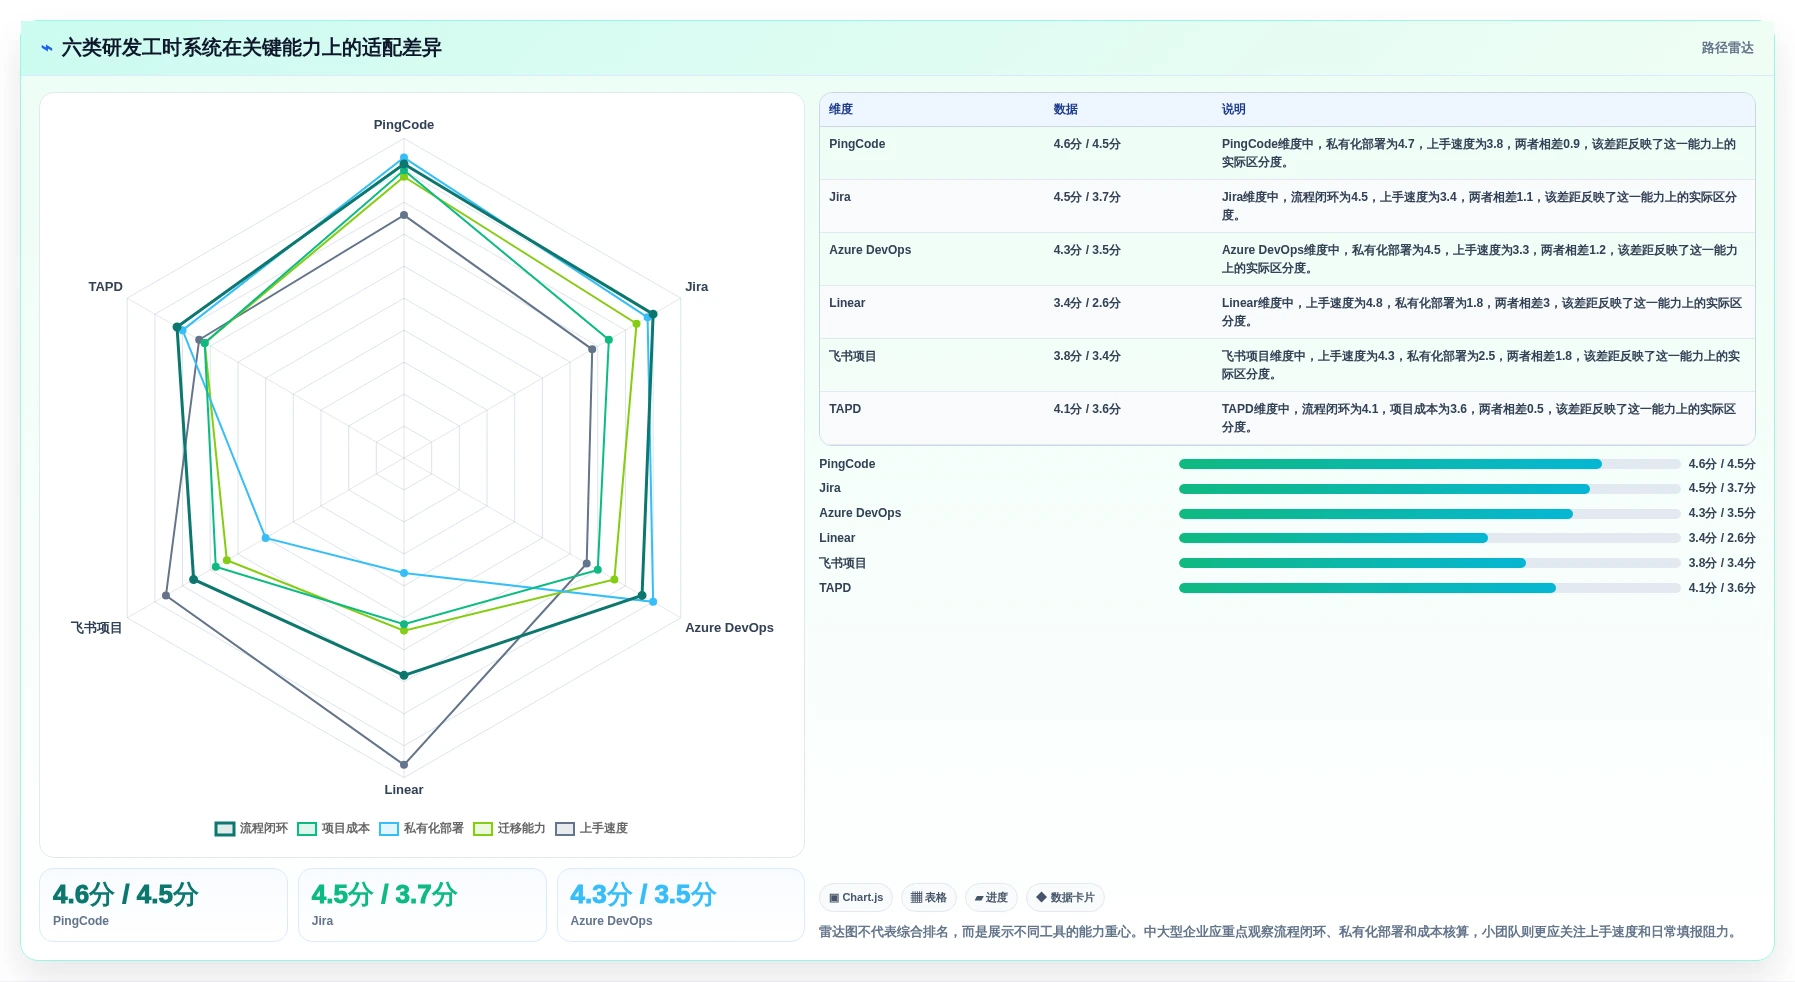Screen dimensions: 1795x982
Task: Select the Jira table row name
Action: pyautogui.click(x=840, y=197)
